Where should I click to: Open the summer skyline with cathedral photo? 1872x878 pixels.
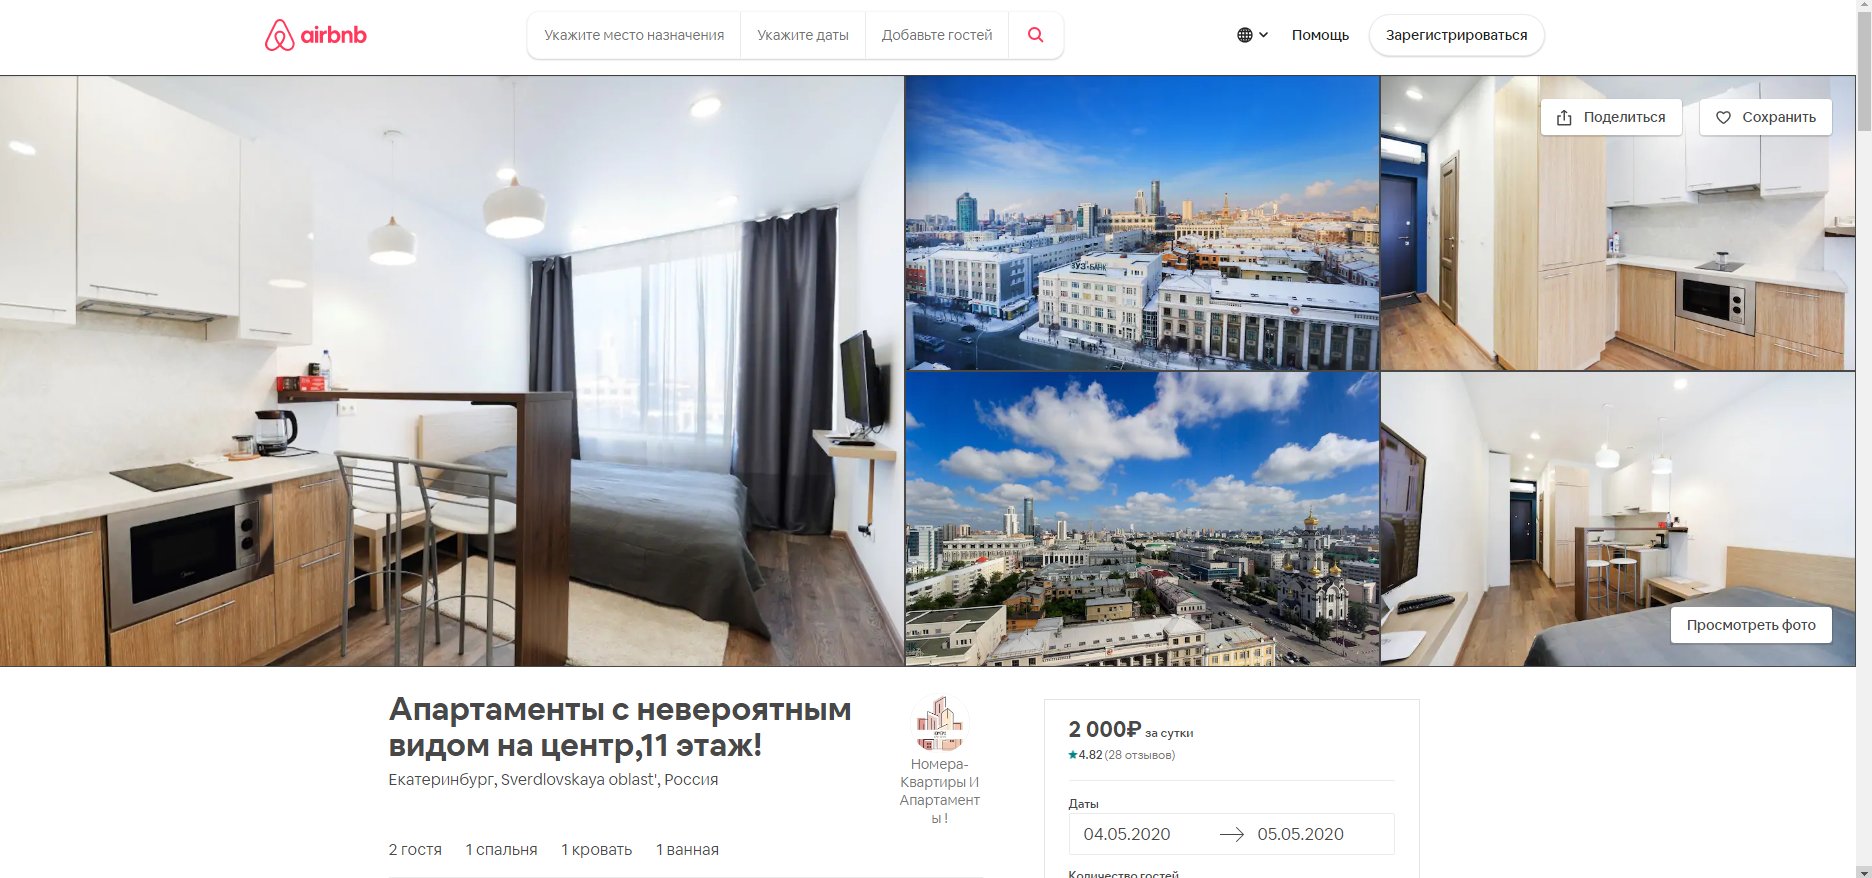(1142, 519)
